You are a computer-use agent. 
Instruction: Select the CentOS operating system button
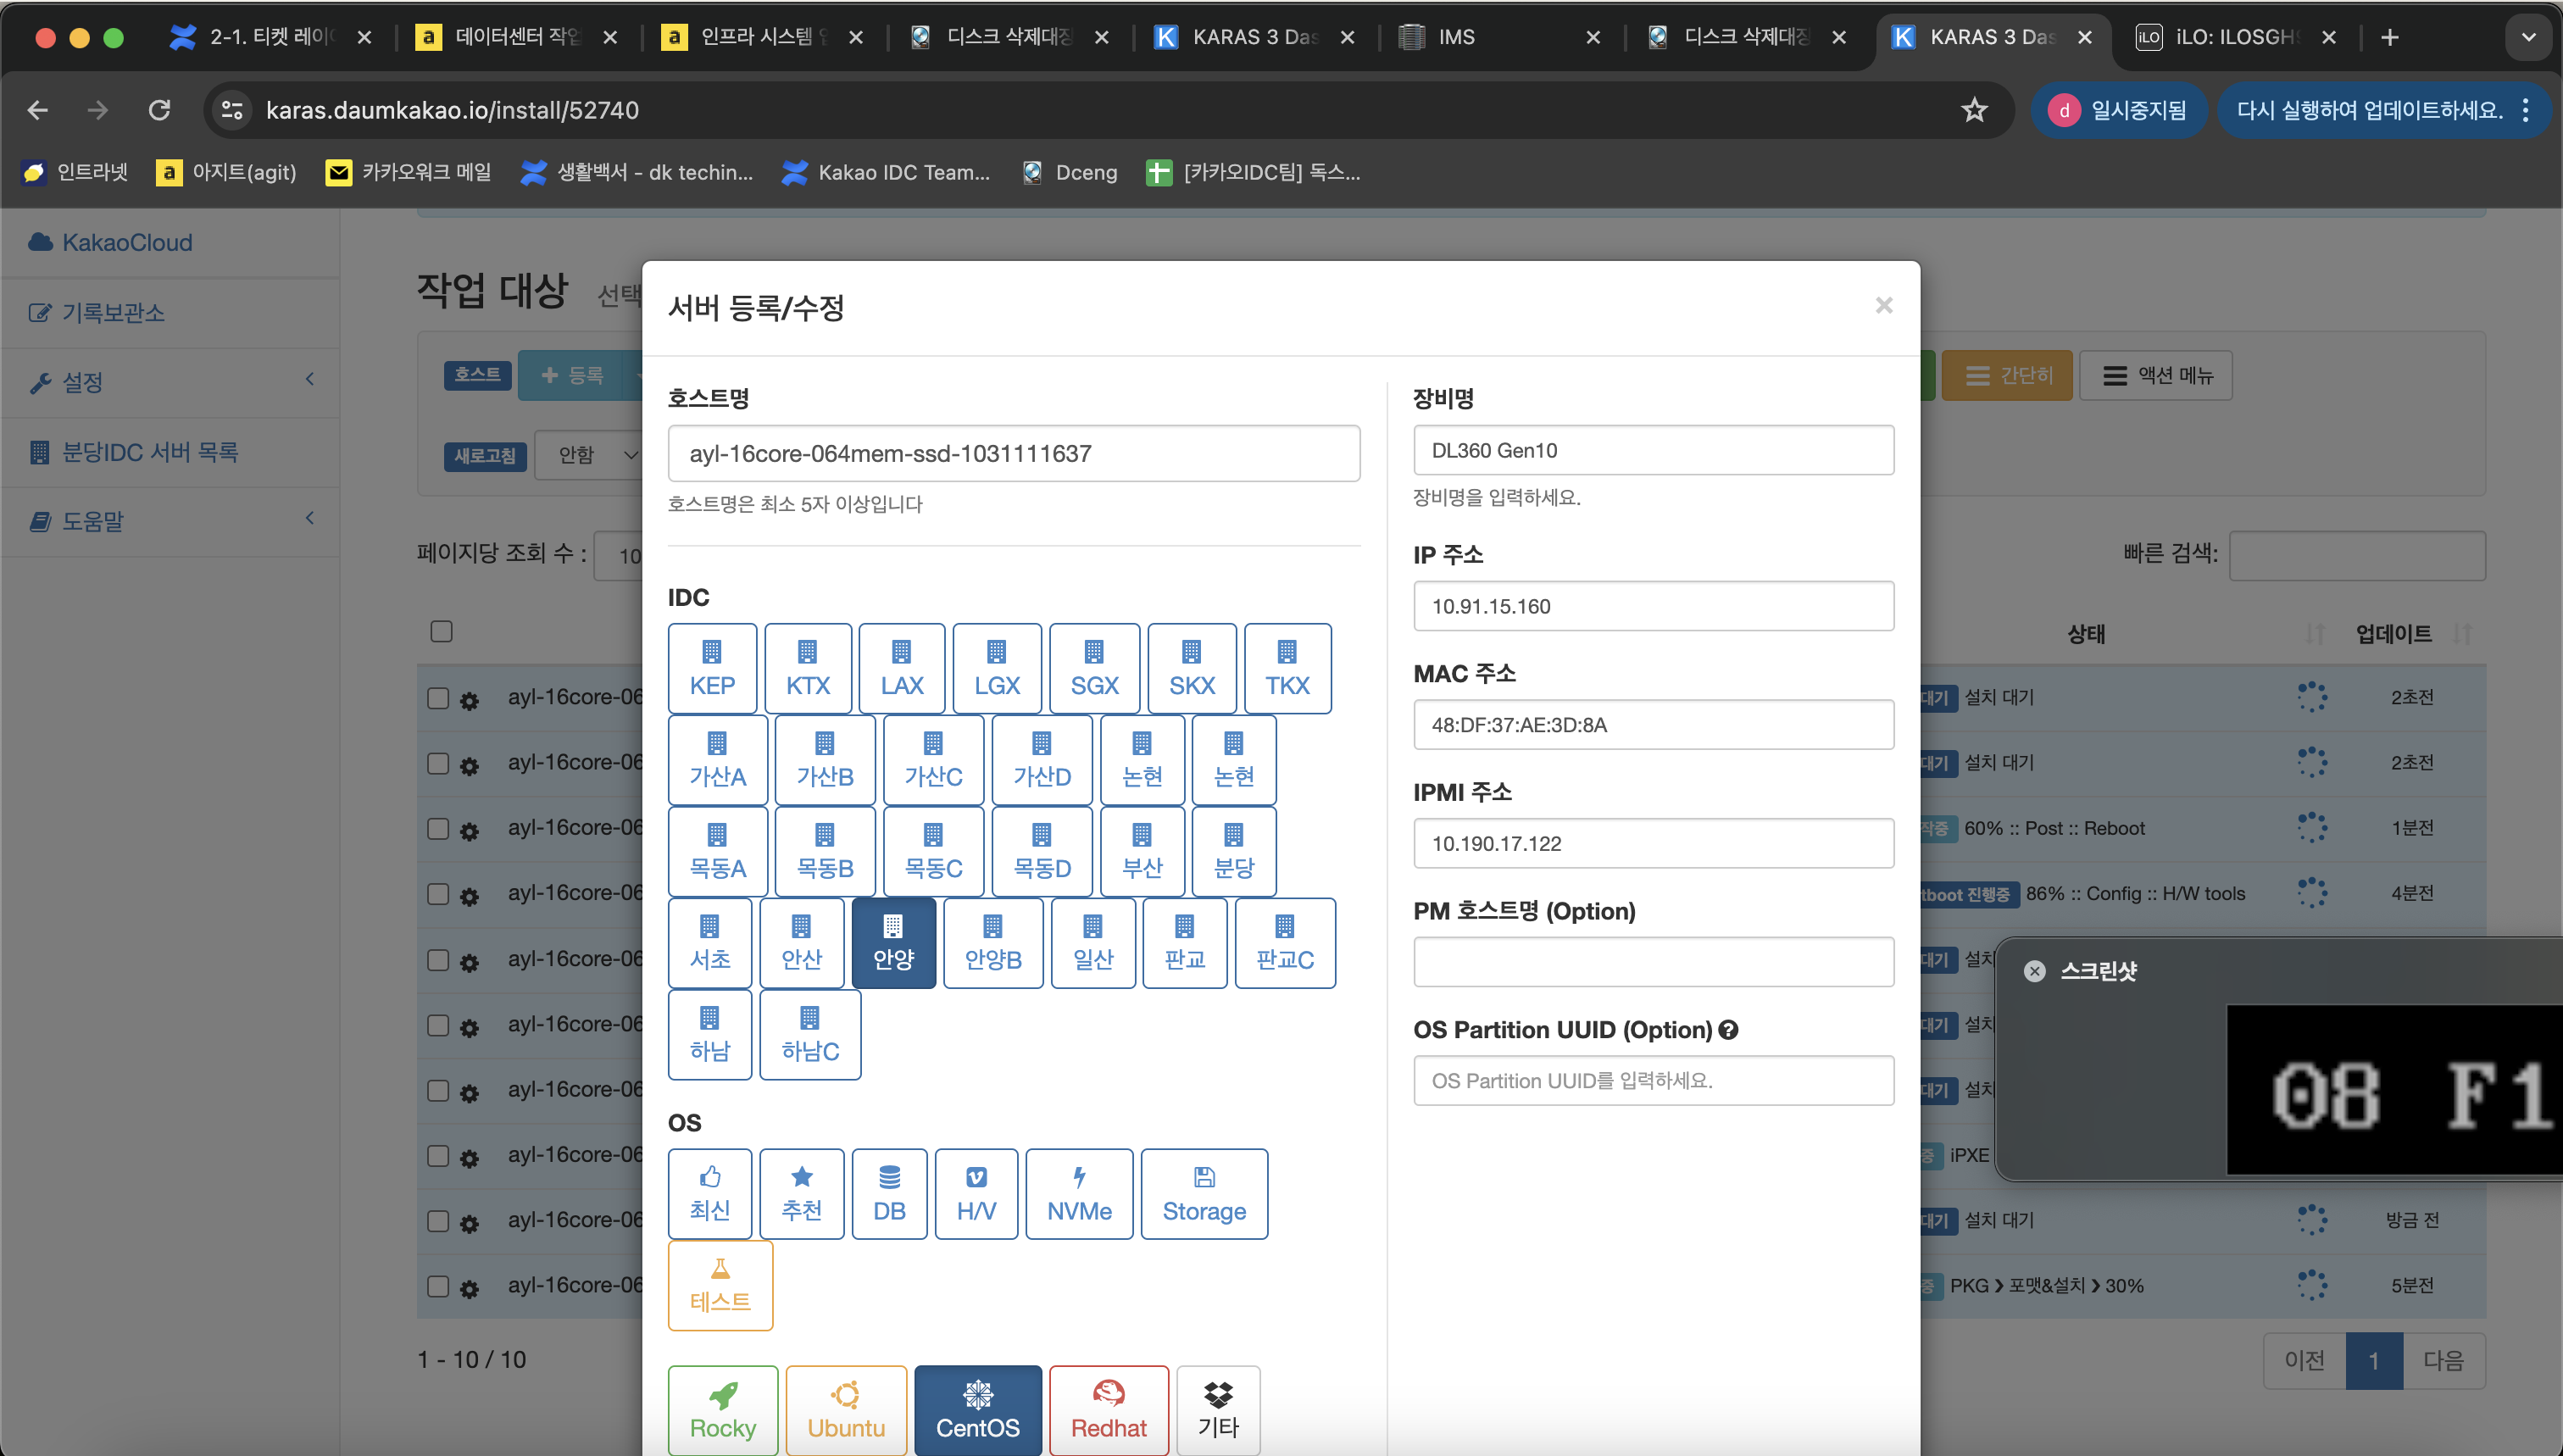pyautogui.click(x=978, y=1410)
